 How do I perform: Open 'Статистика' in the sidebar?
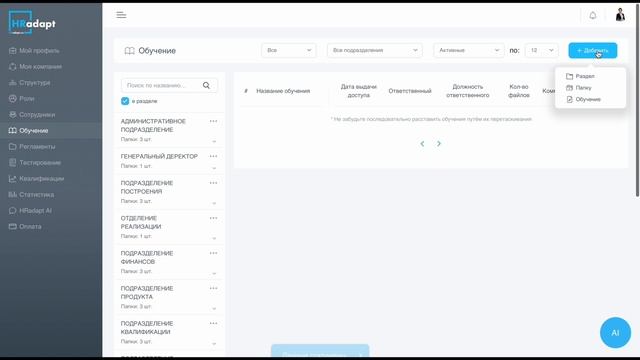pyautogui.click(x=31, y=195)
